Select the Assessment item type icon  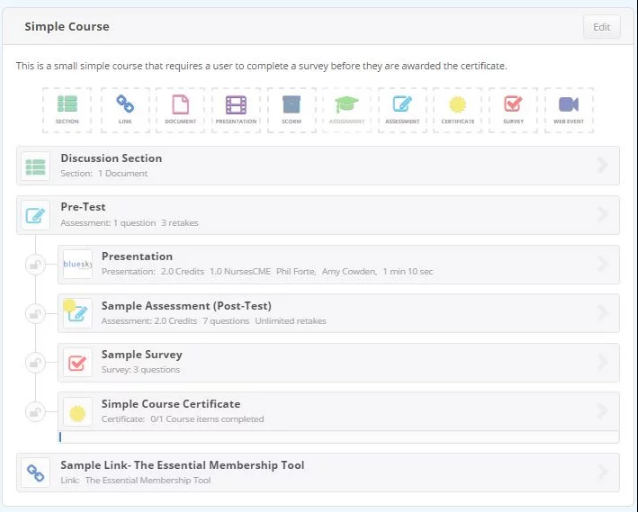pos(402,109)
